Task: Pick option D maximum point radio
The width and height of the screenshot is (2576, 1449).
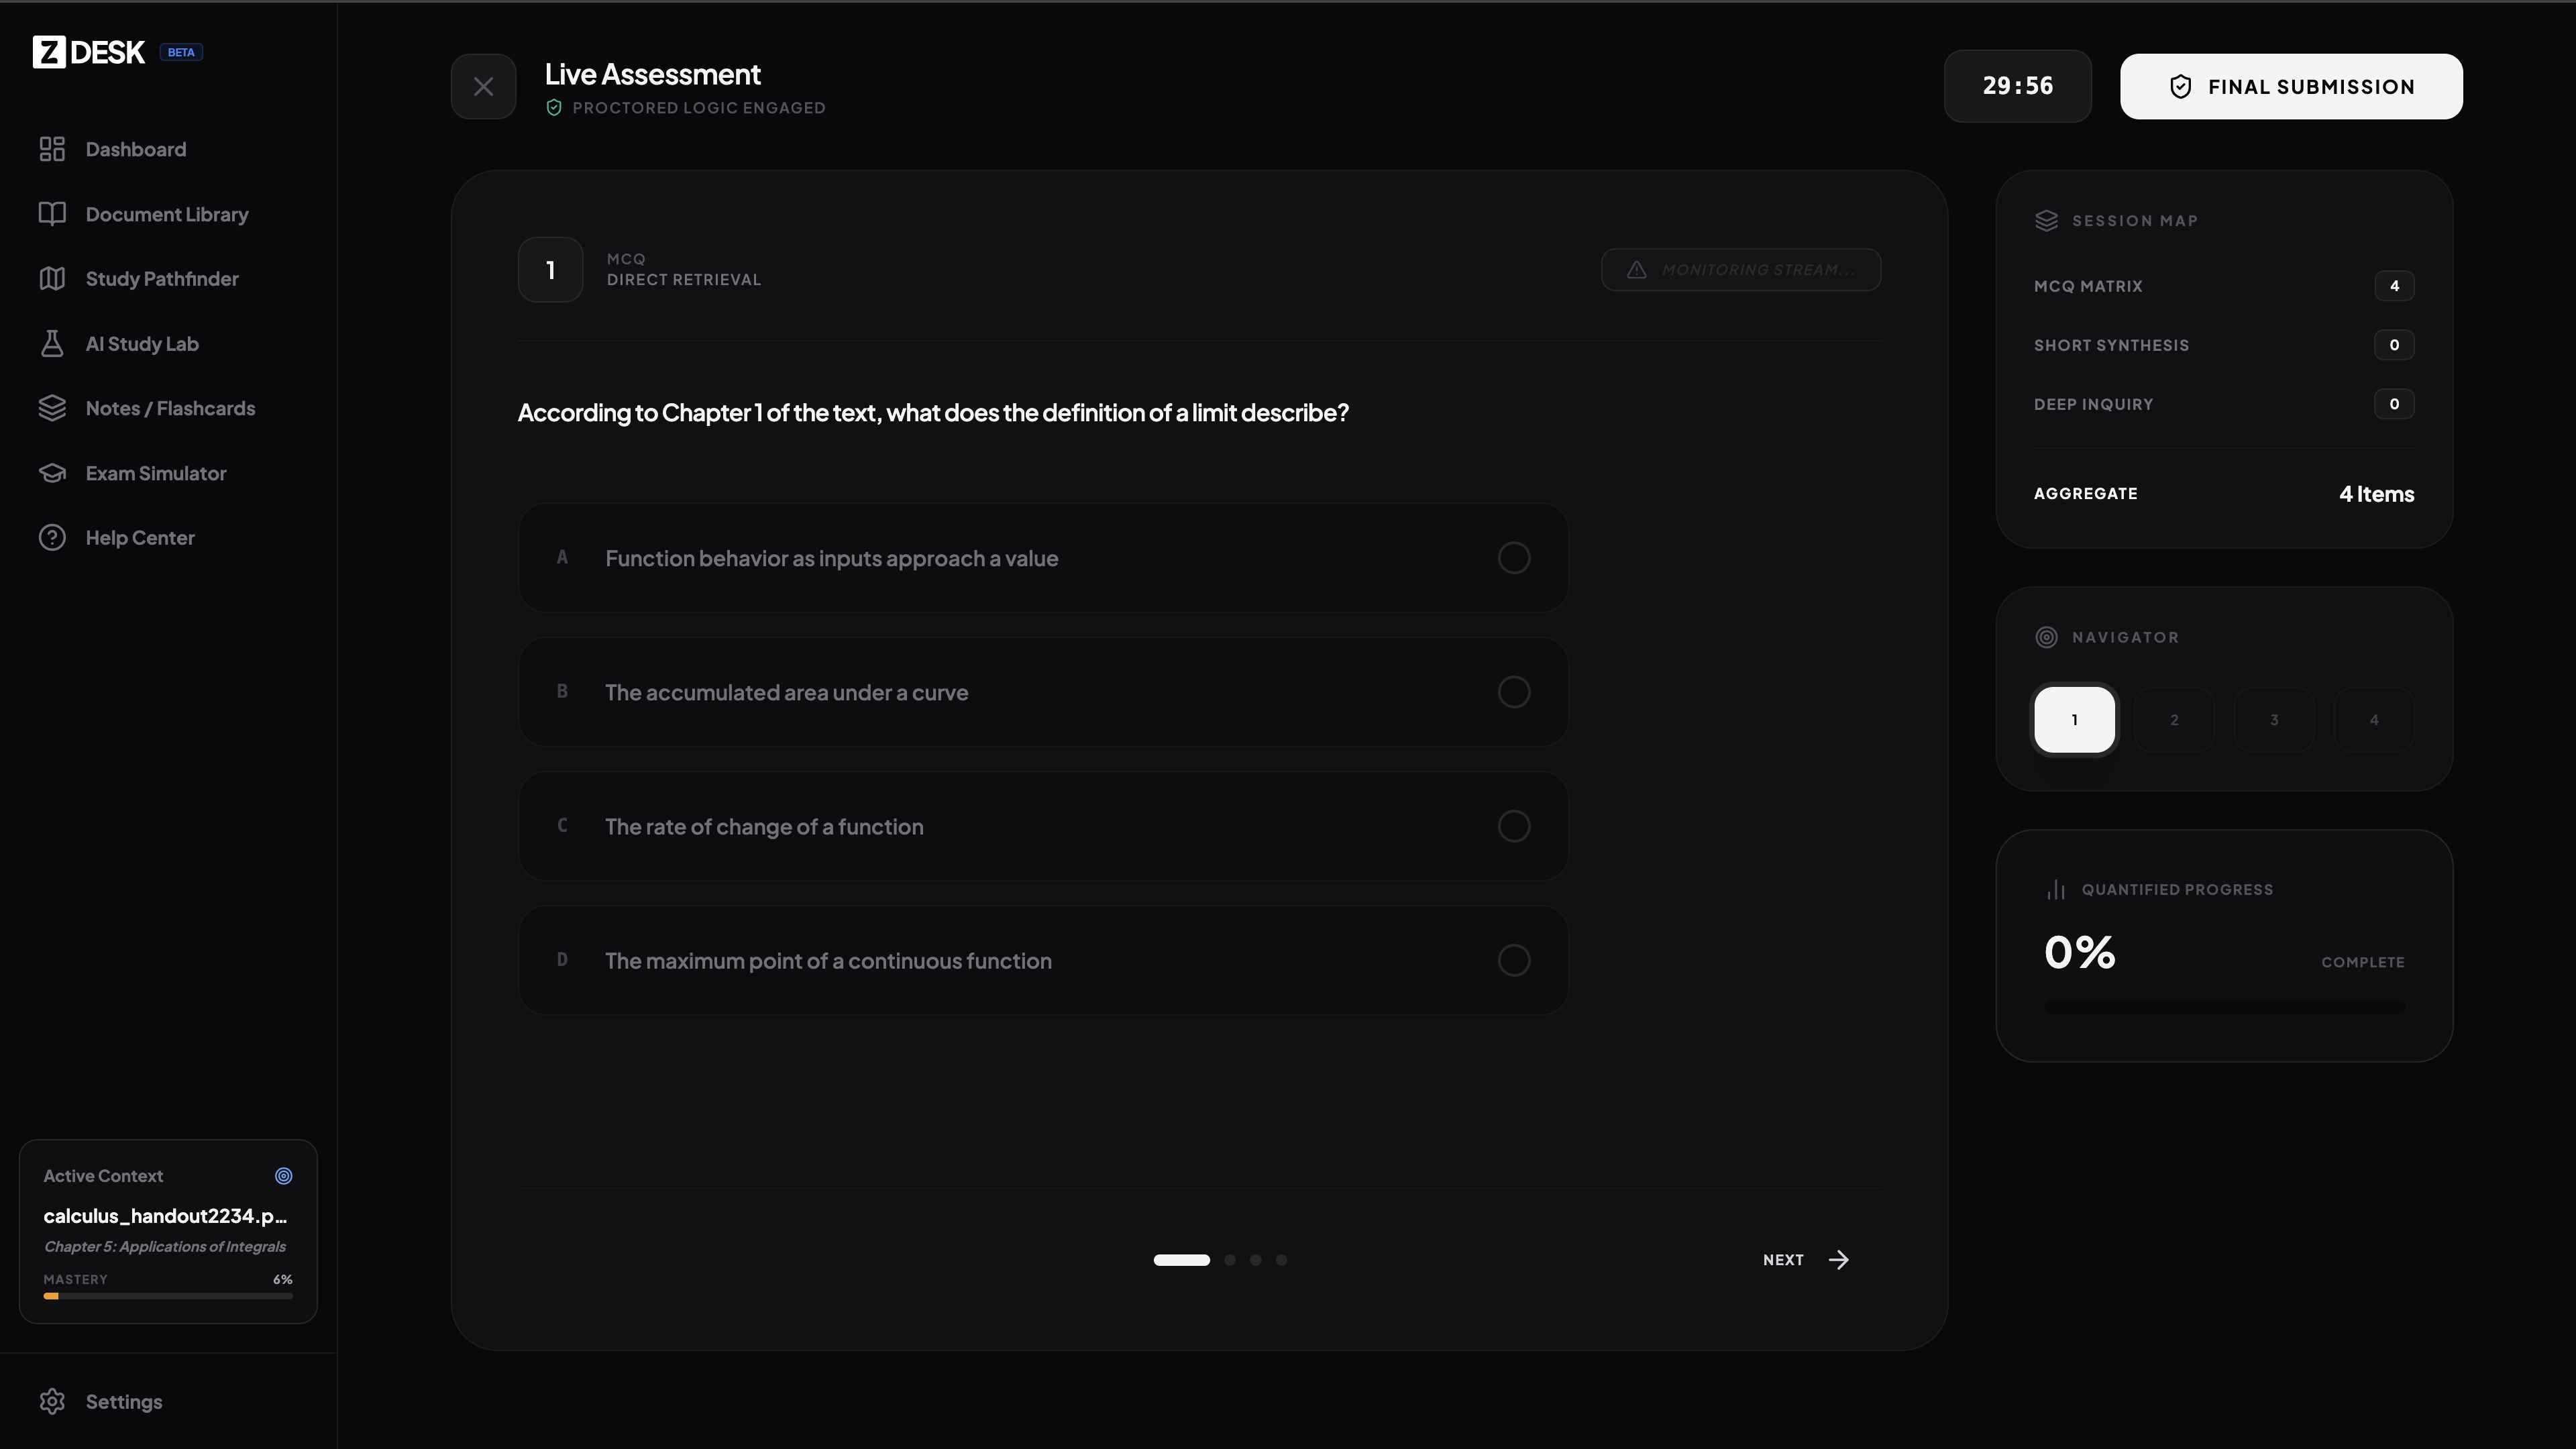Action: [1513, 961]
